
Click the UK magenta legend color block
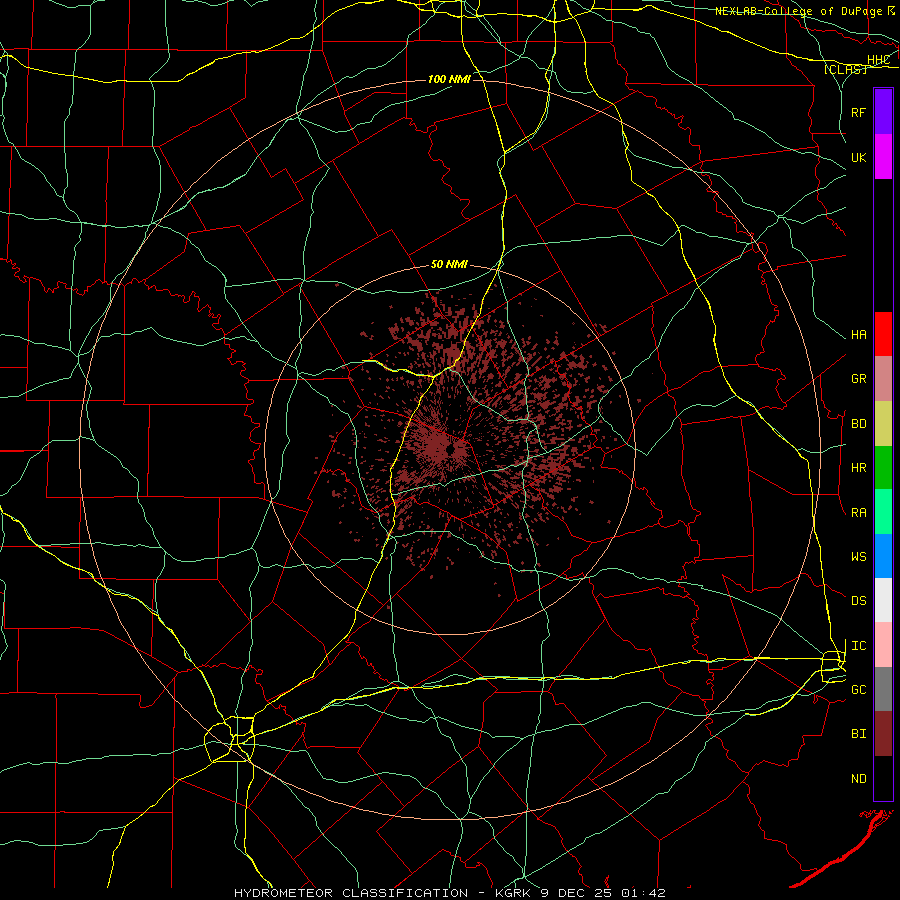pyautogui.click(x=883, y=156)
